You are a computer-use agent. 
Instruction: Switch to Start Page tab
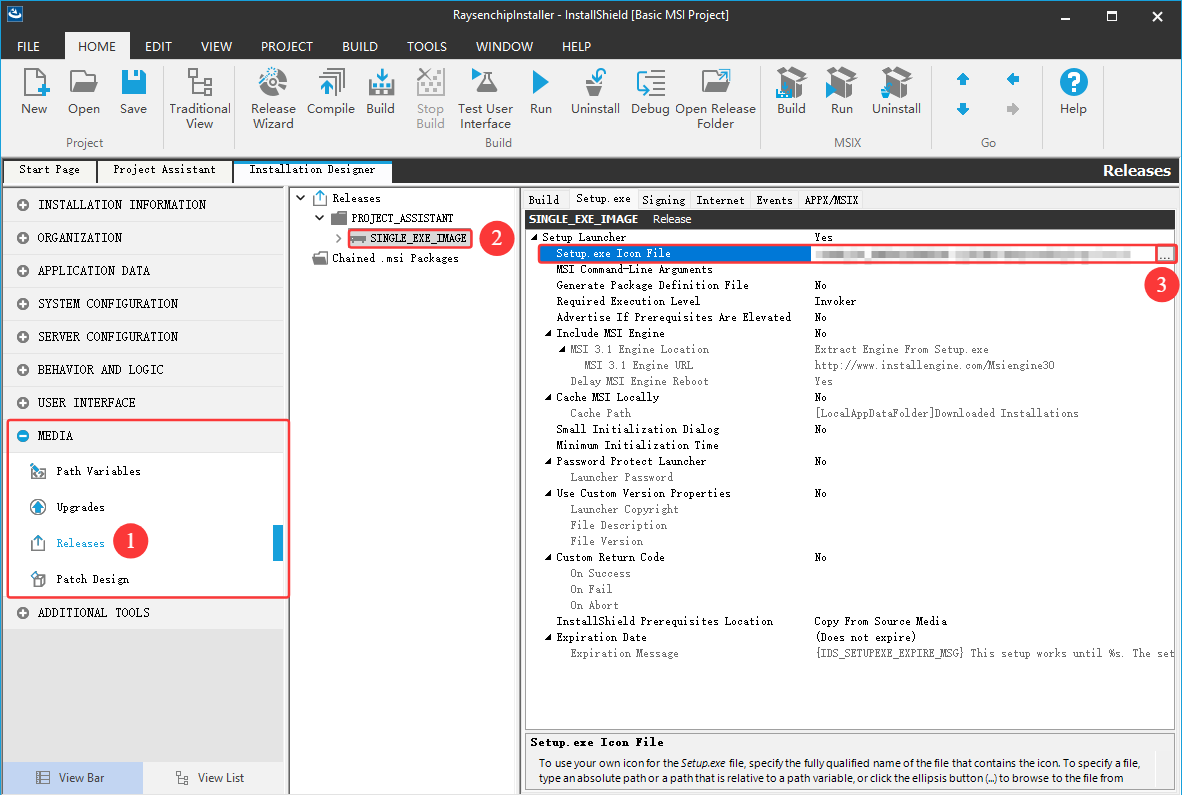(x=49, y=170)
